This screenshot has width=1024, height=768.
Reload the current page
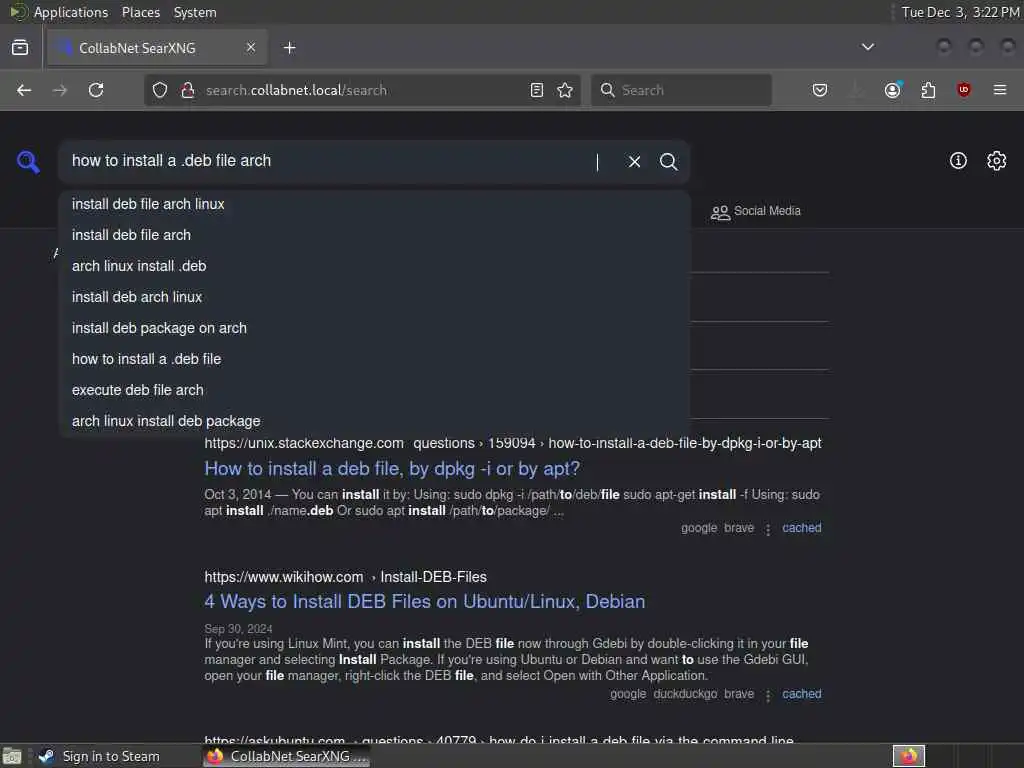(96, 90)
